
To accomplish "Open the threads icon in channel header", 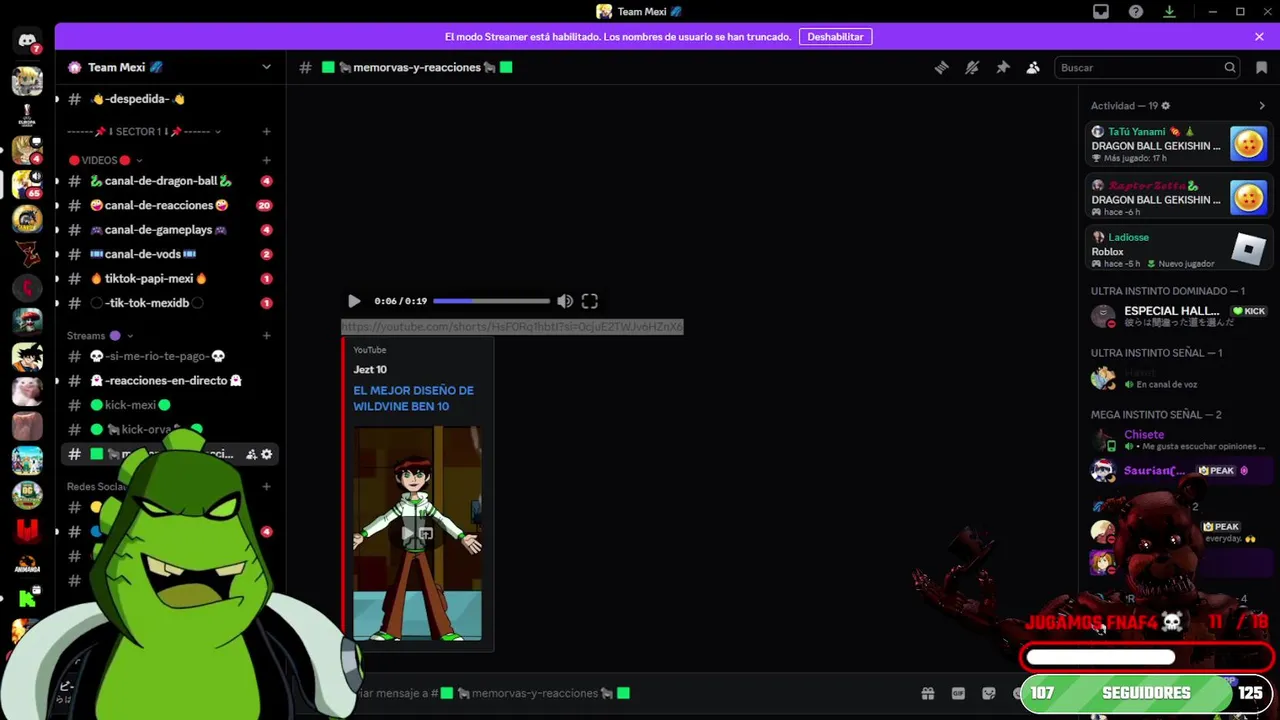I will 941,67.
